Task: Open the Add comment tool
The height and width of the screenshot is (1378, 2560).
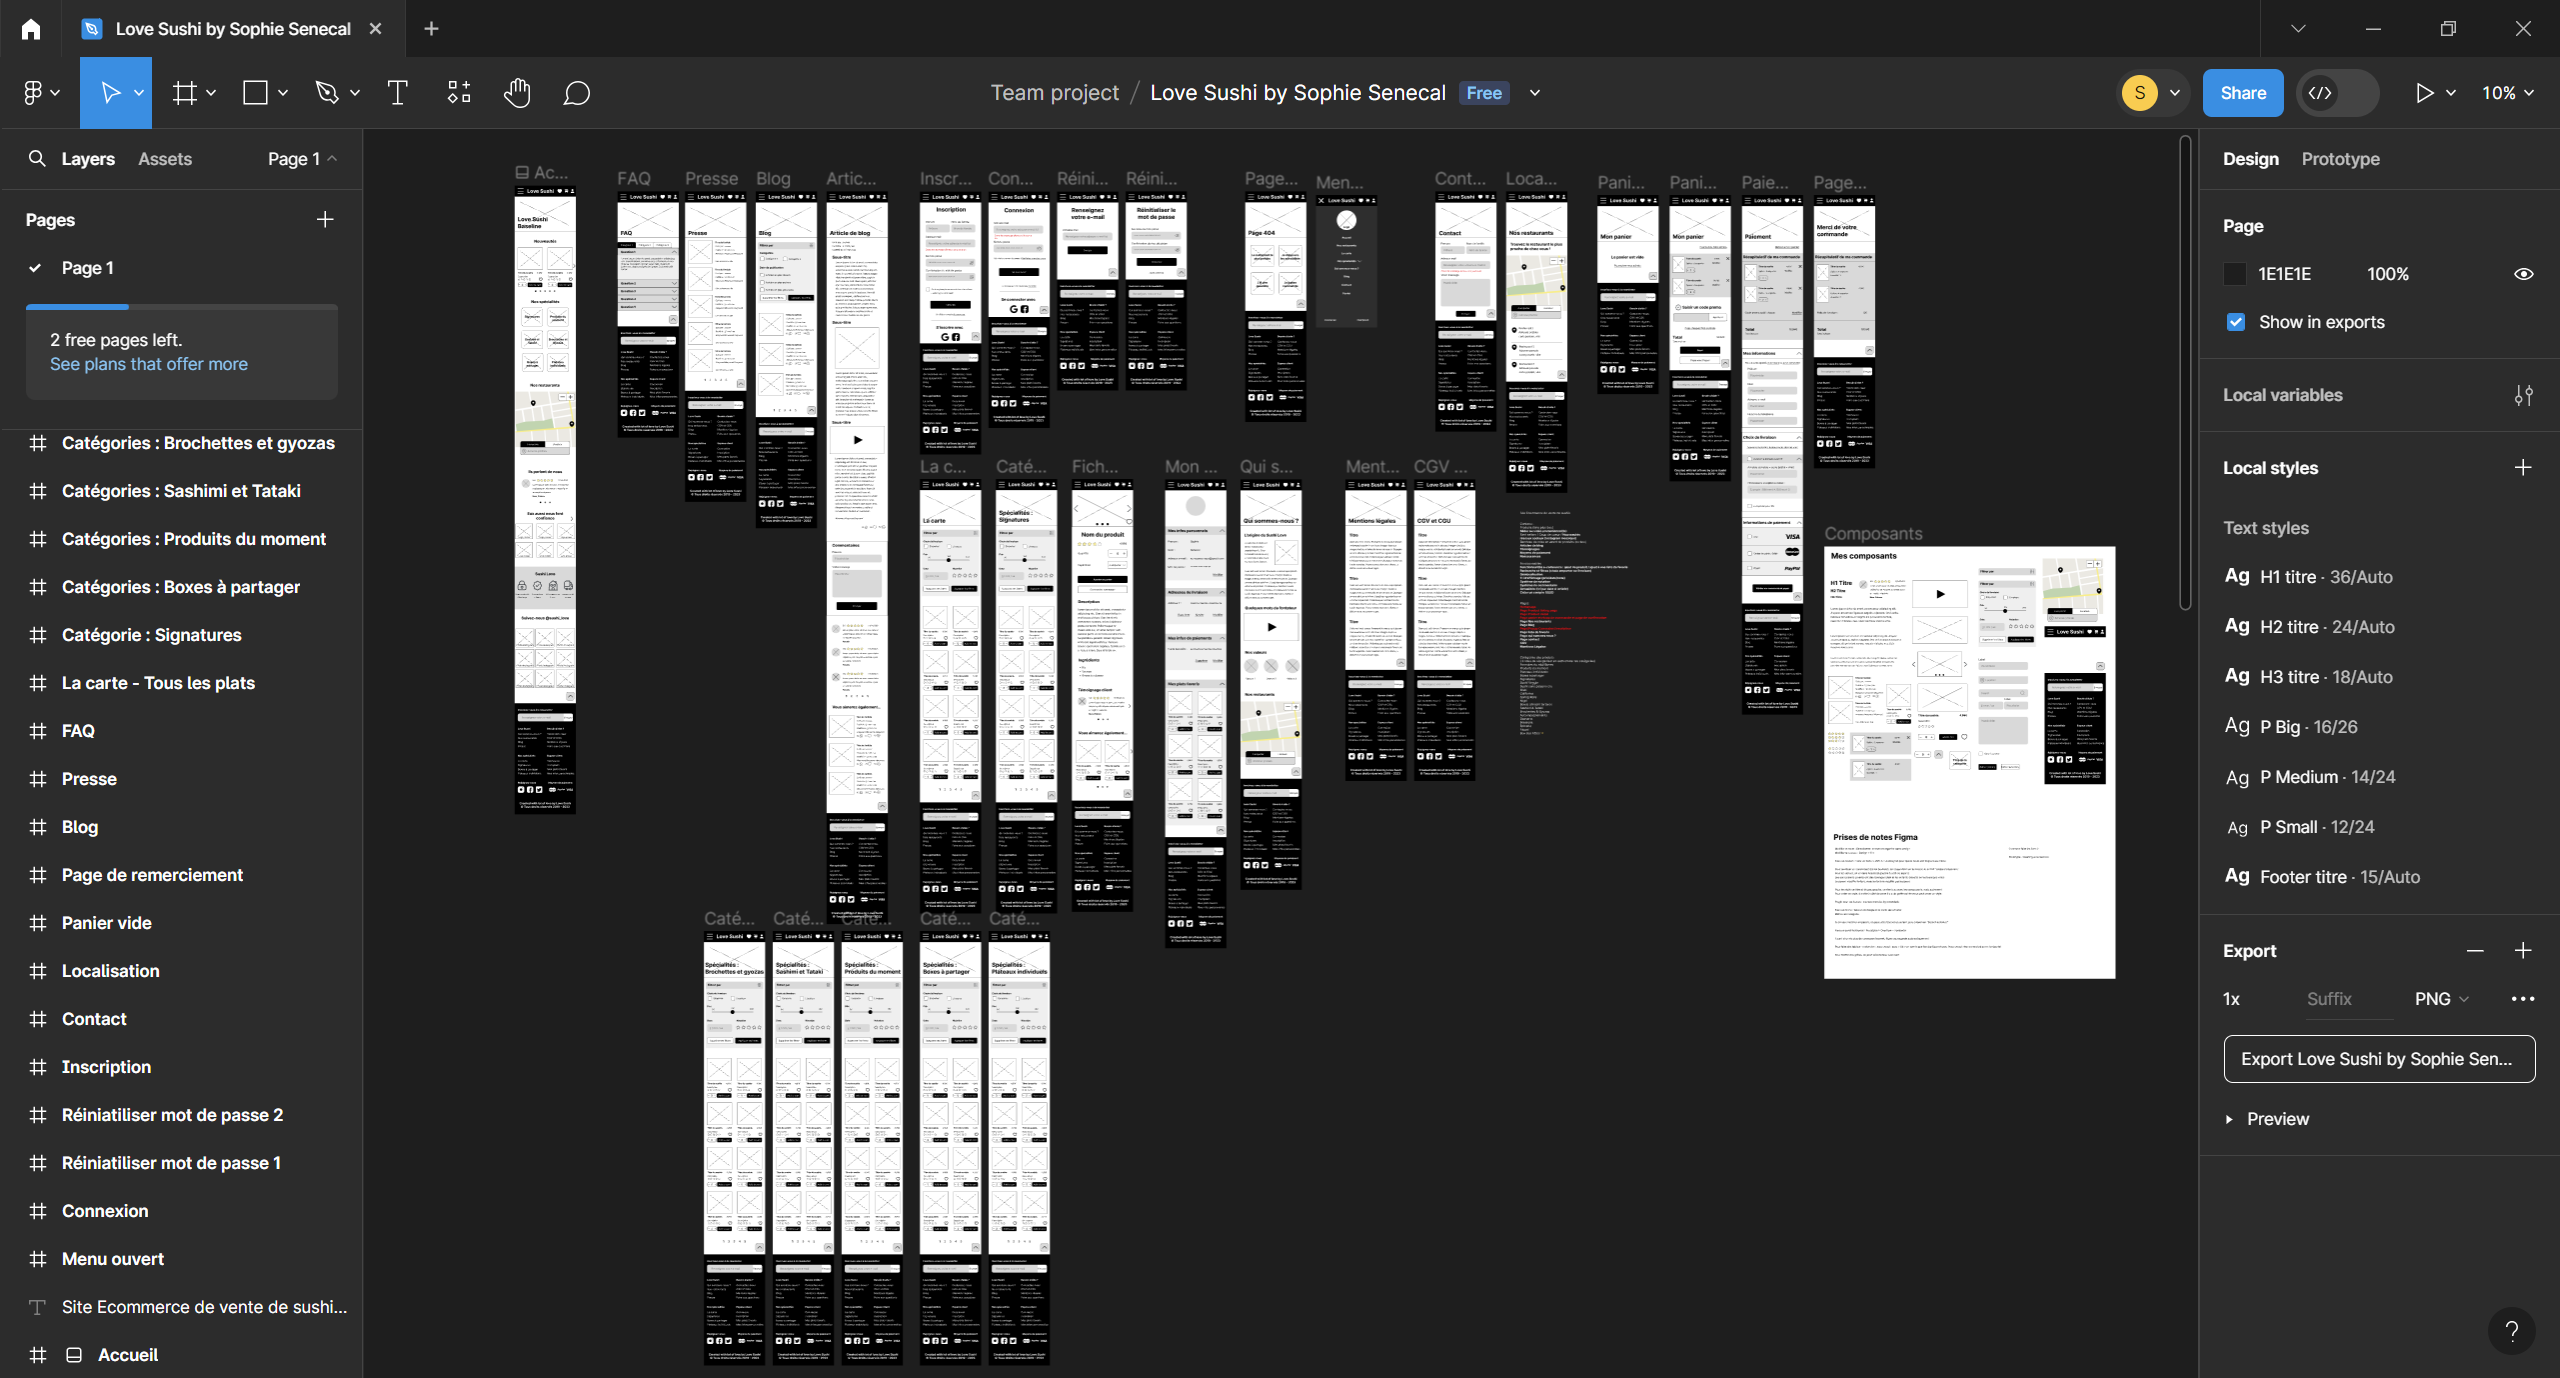Action: pos(576,93)
